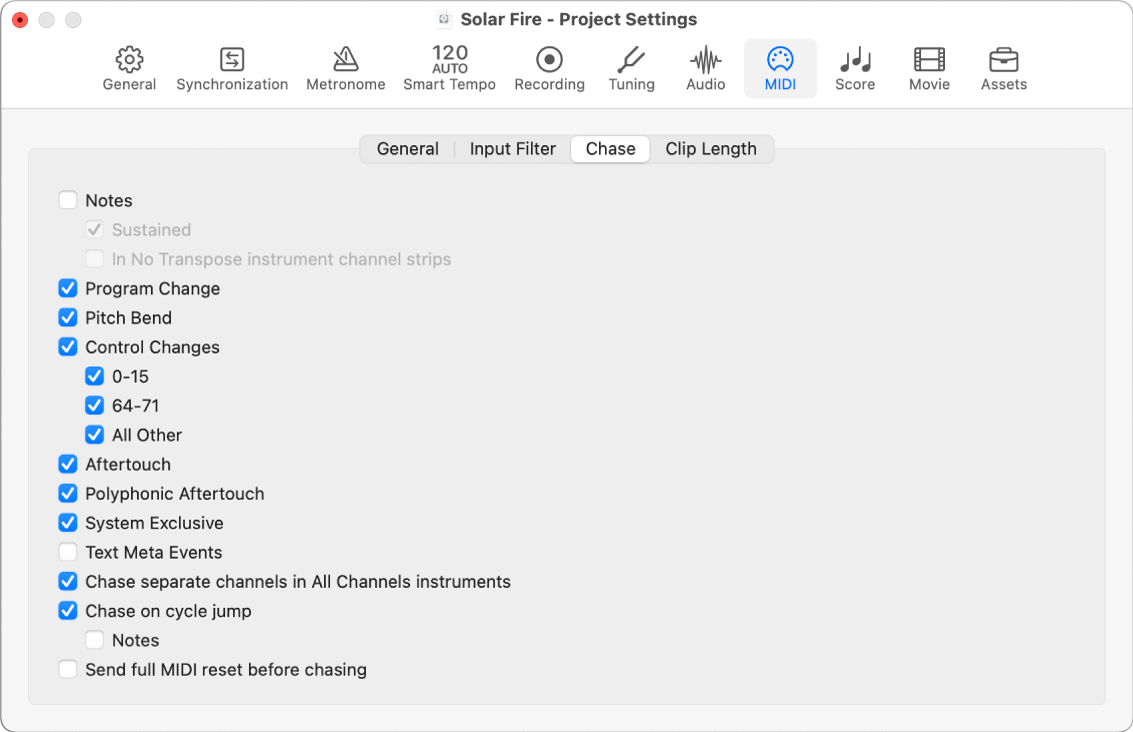1133x732 pixels.
Task: Enable Send full MIDI reset before chasing
Action: [68, 670]
